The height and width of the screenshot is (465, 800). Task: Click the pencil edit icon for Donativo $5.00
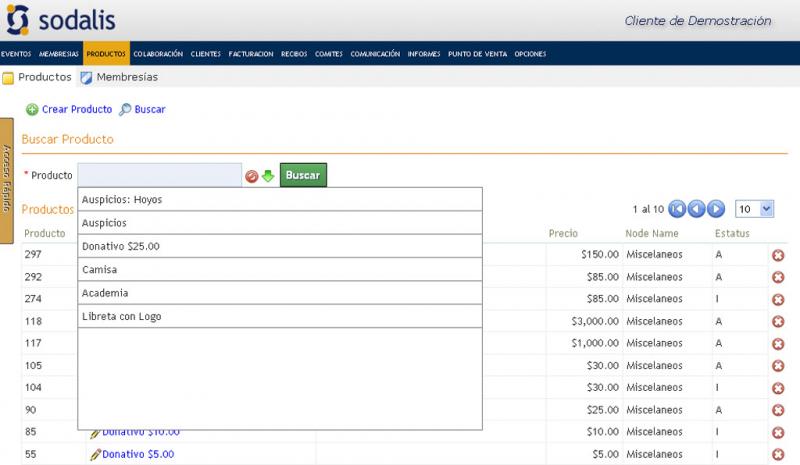(x=95, y=454)
